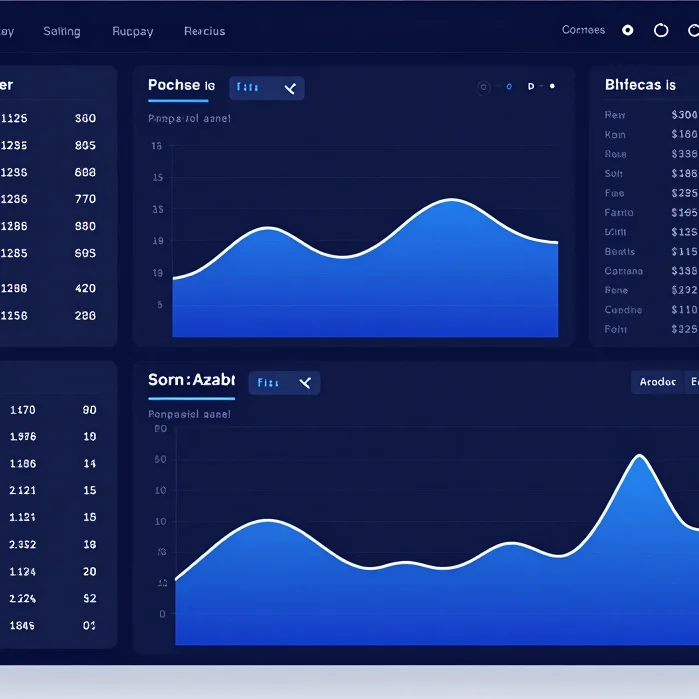This screenshot has width=699, height=699.
Task: Select the Sorn:Azabt tab heading
Action: [191, 380]
